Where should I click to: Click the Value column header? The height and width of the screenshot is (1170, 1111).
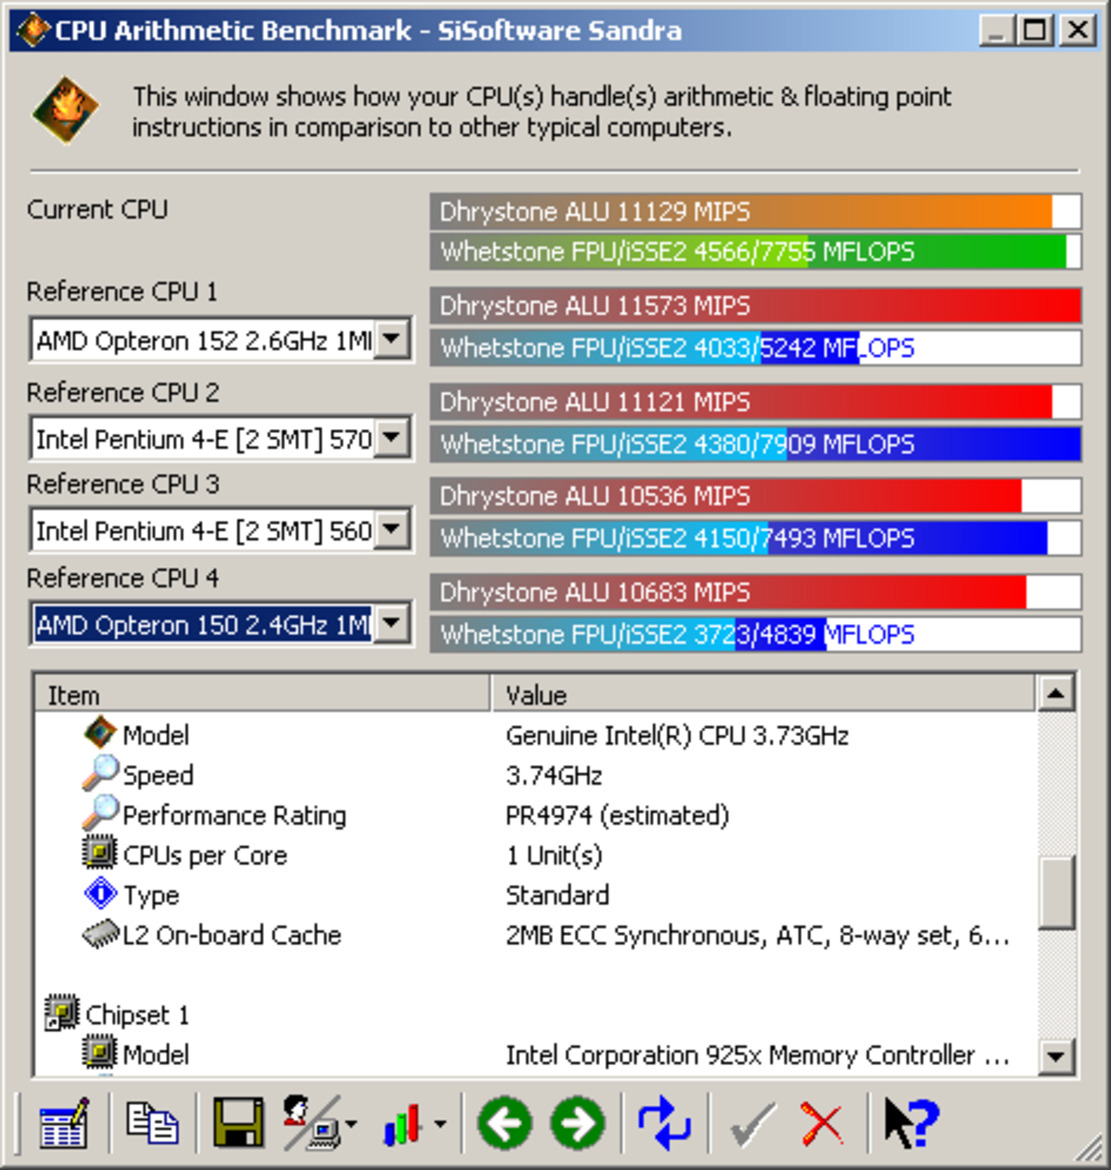point(764,694)
